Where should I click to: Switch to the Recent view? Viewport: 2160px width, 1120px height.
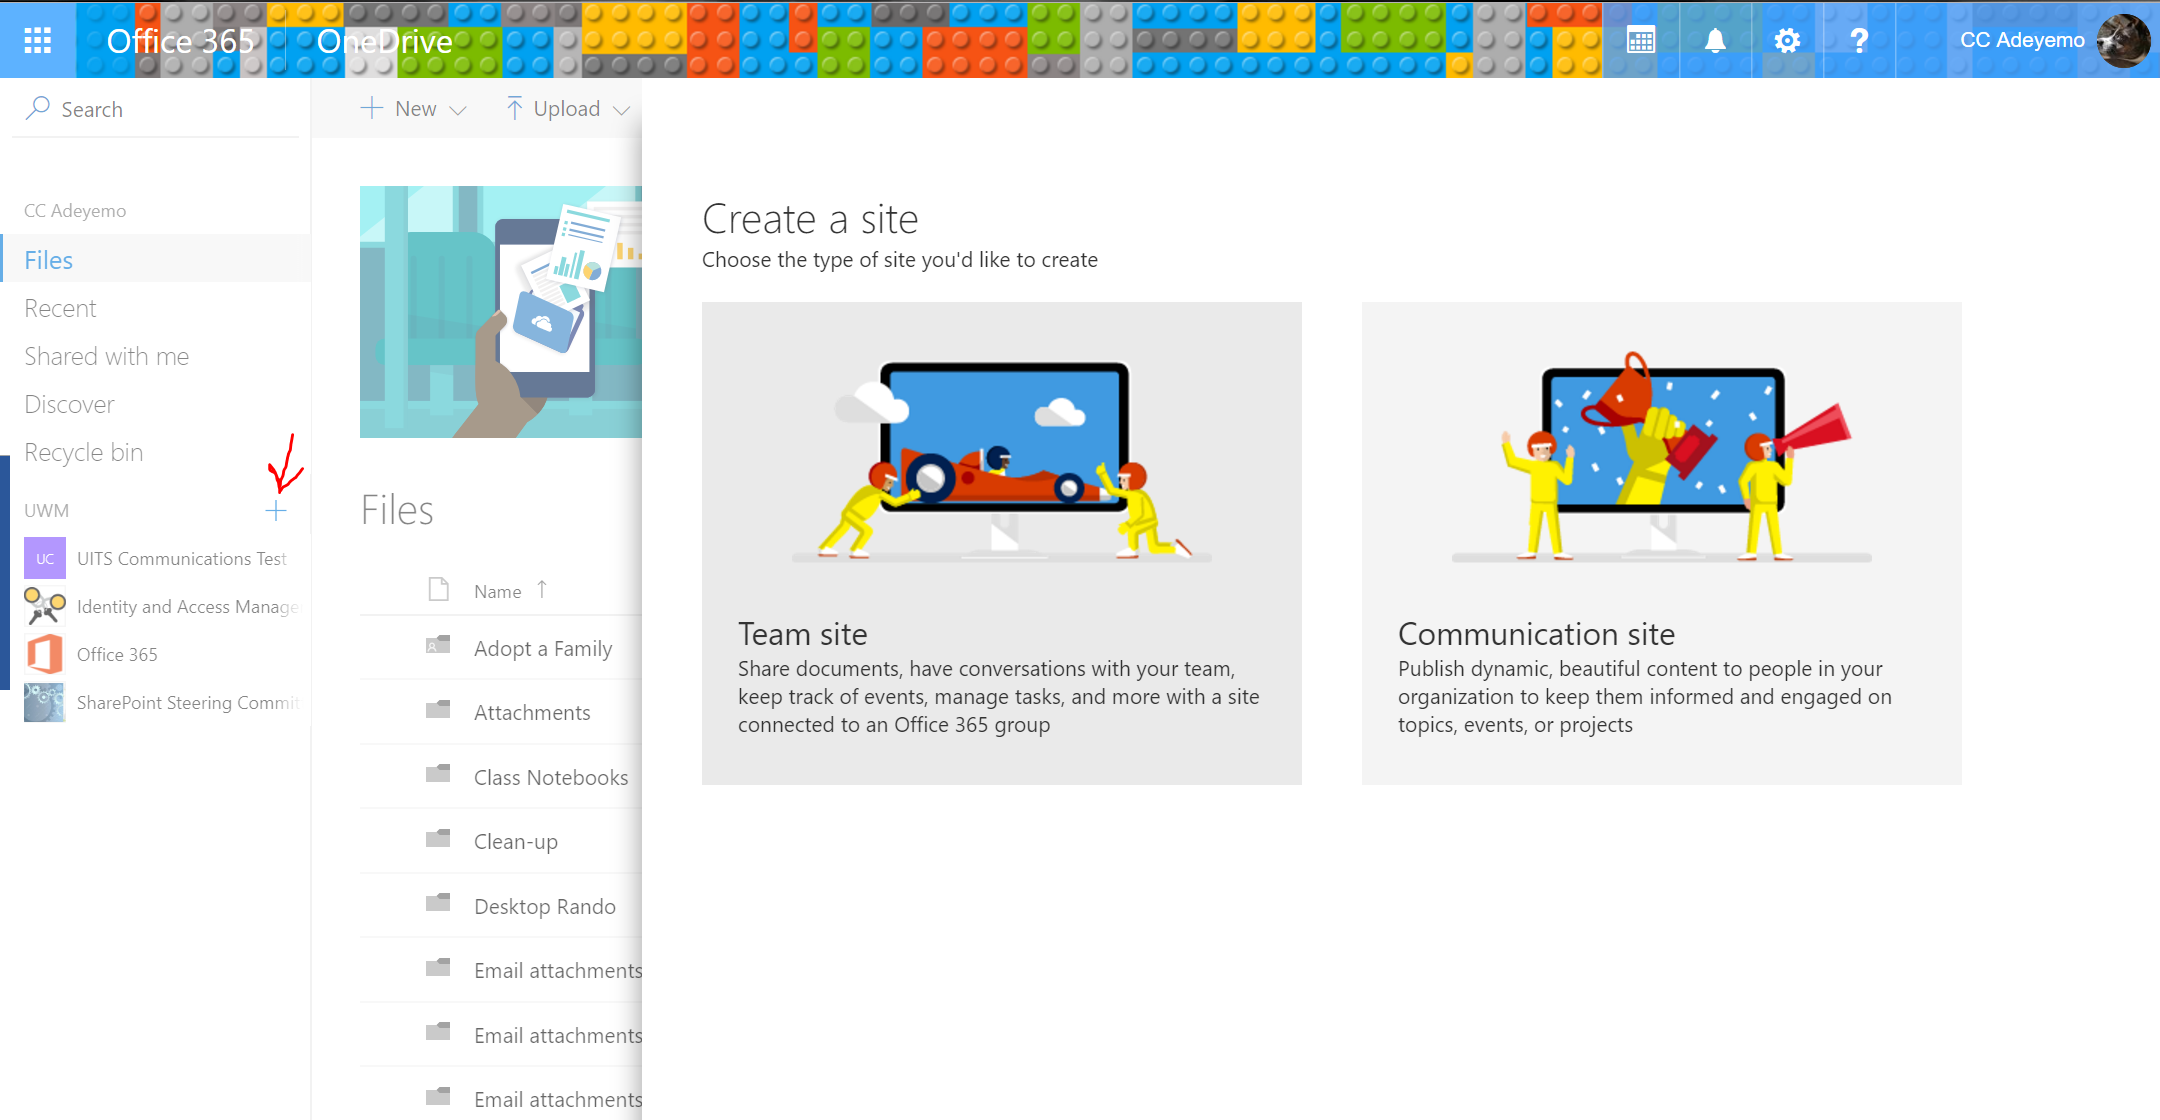[x=60, y=307]
